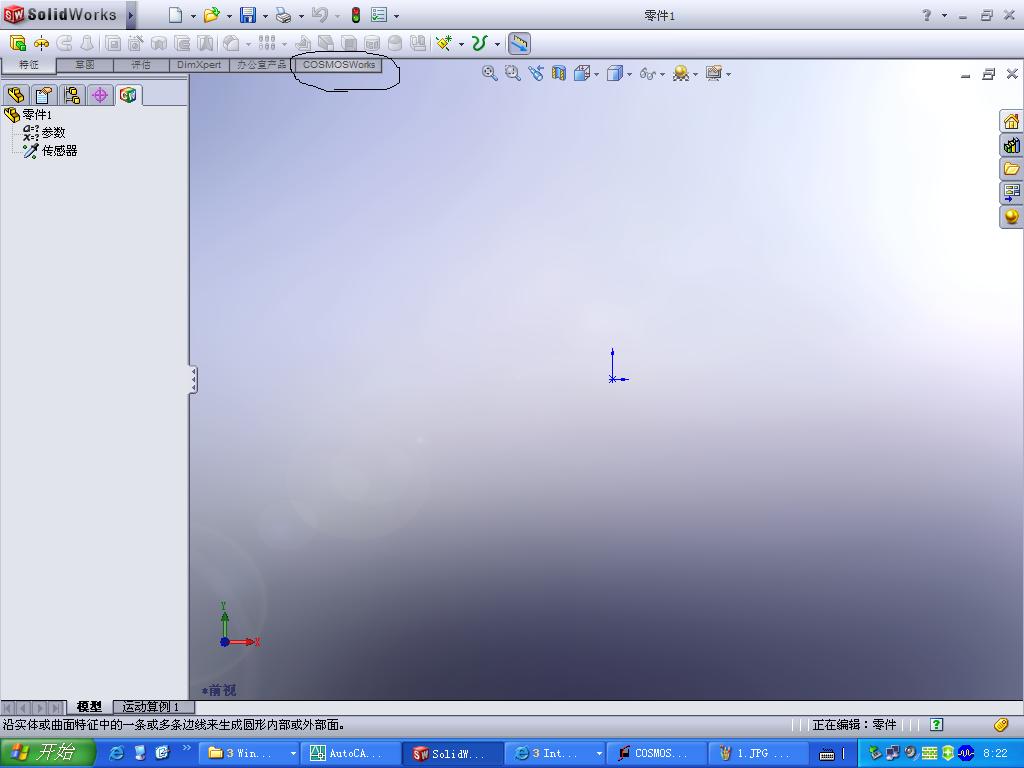Click the 开始 Start button
The width and height of the screenshot is (1024, 768).
(x=48, y=753)
